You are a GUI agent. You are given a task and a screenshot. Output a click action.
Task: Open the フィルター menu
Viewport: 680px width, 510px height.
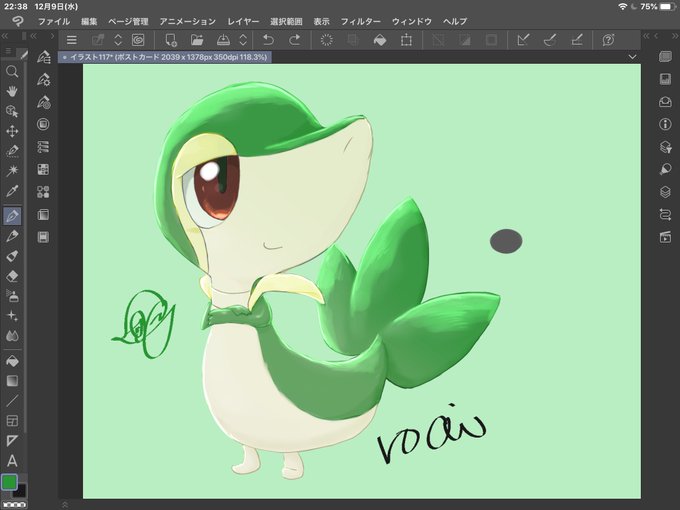[x=360, y=21]
